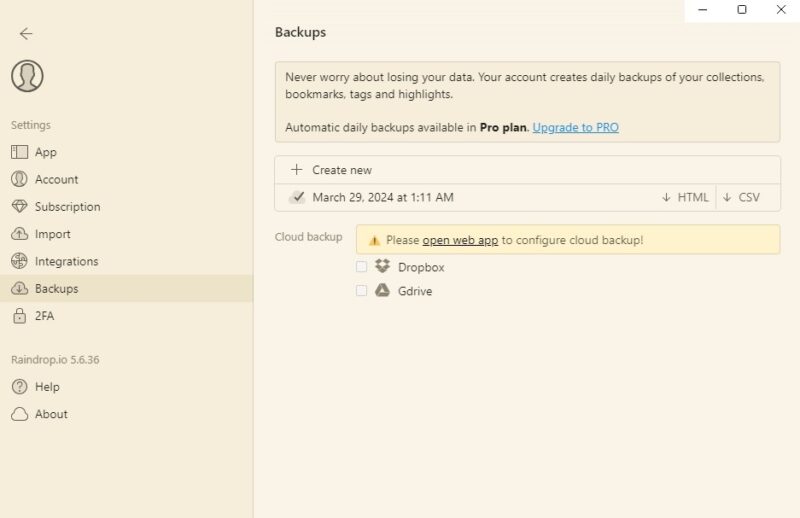
Task: Click the Settings section header
Action: tap(31, 125)
